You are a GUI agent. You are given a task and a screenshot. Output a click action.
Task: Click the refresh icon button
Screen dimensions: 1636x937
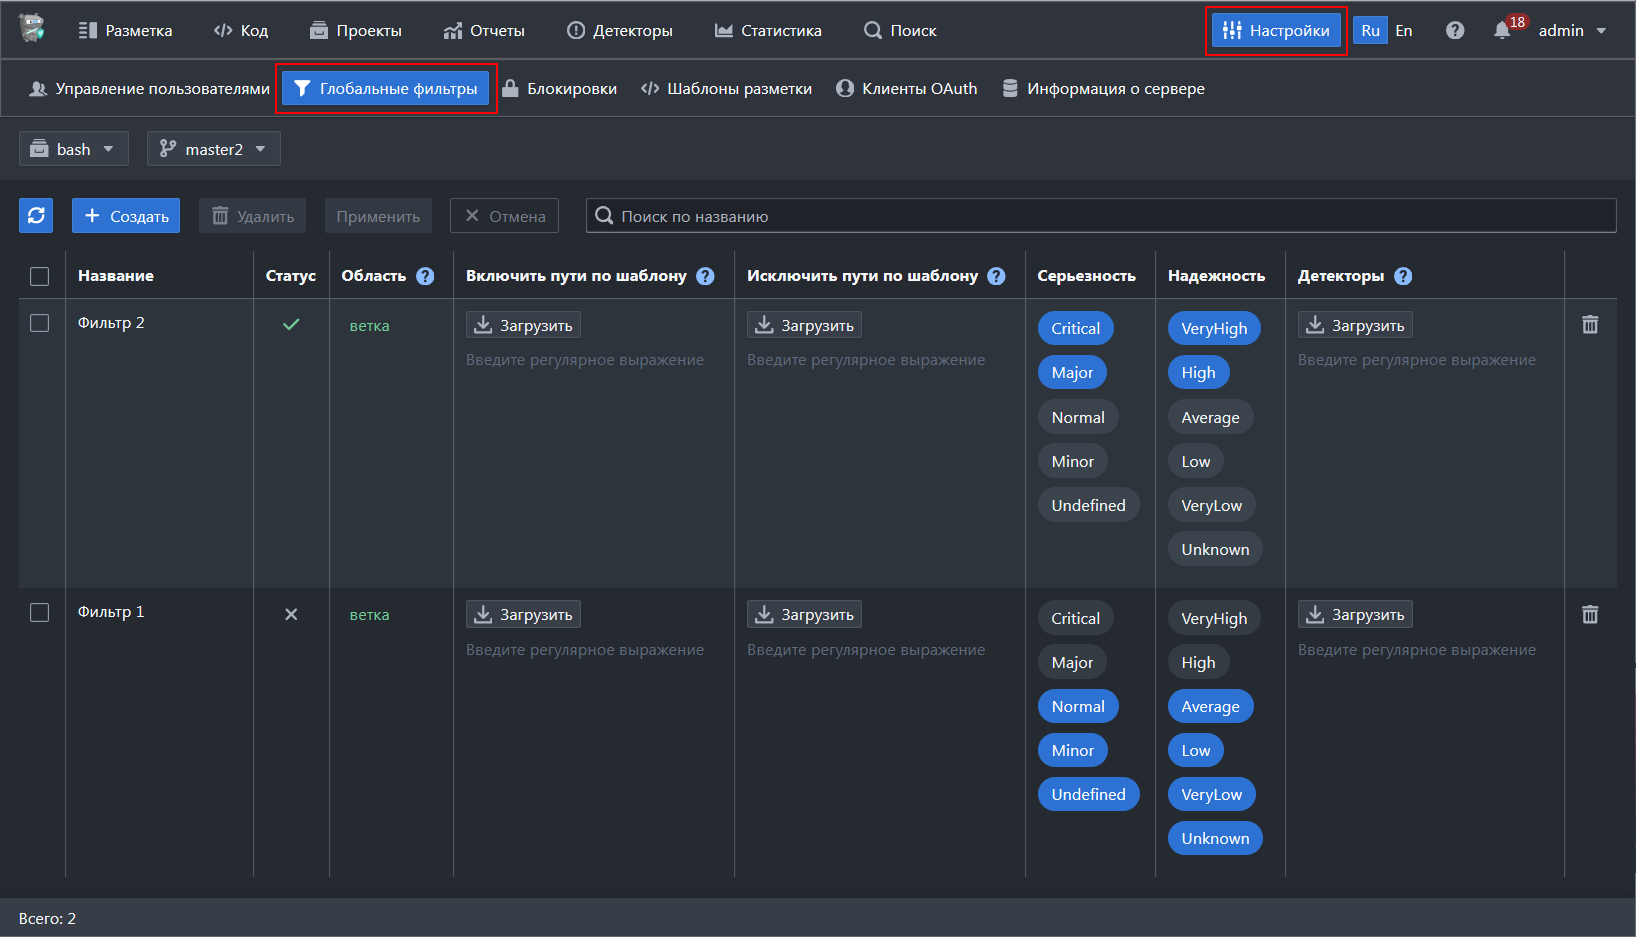36,216
